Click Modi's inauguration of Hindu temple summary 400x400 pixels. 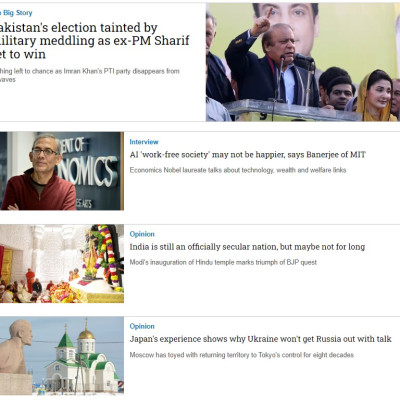223,262
